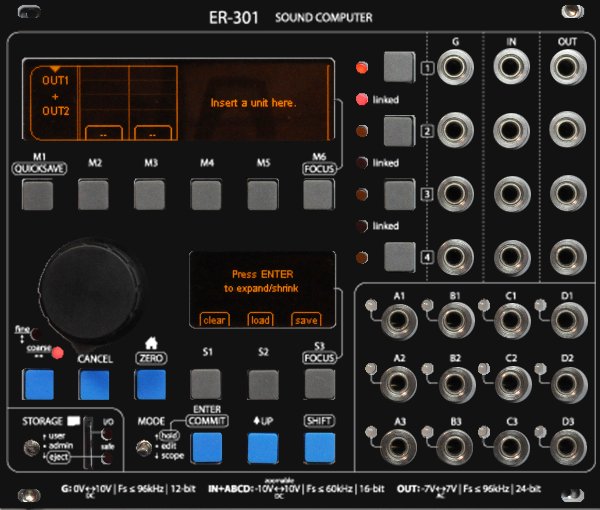Click the B1 input jack

point(455,321)
